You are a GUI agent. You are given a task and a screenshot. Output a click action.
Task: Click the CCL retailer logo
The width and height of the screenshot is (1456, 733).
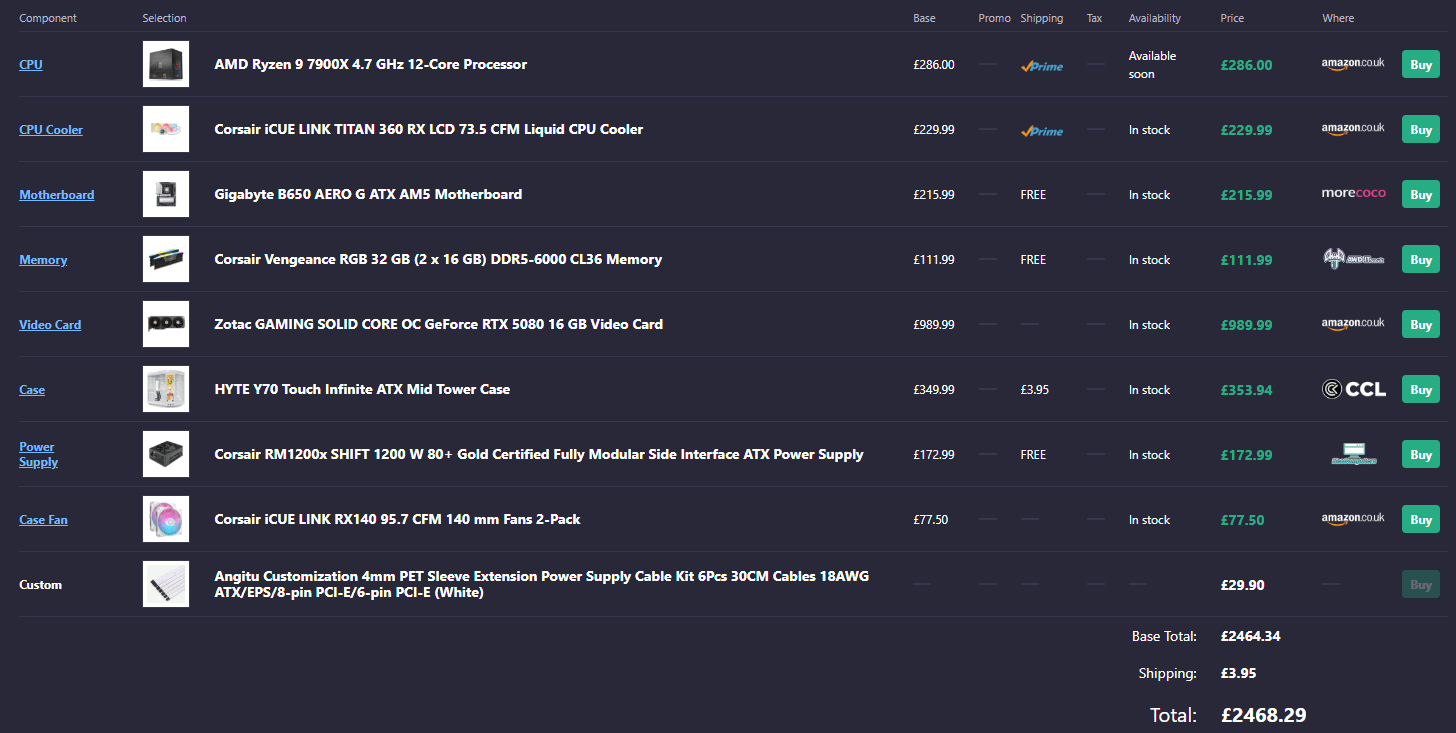coord(1353,390)
